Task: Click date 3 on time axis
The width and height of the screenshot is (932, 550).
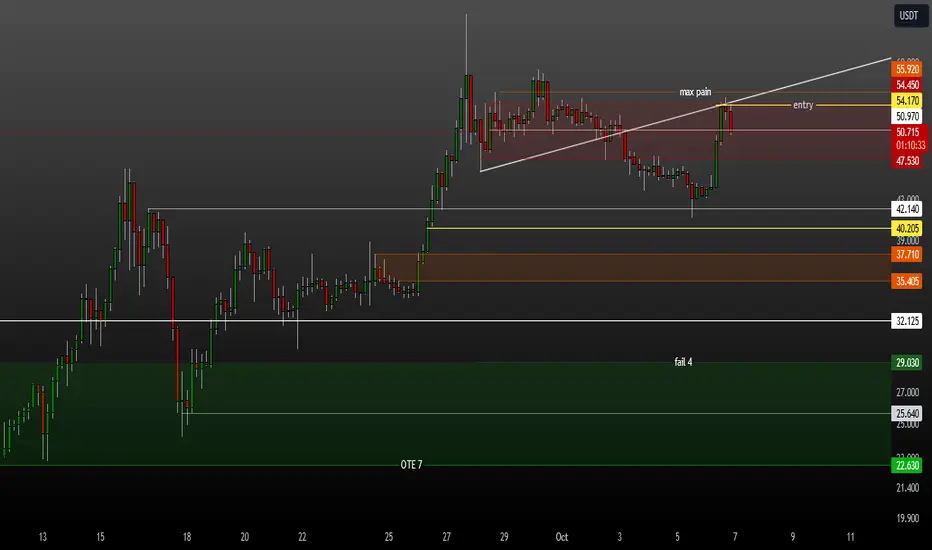Action: [x=619, y=537]
